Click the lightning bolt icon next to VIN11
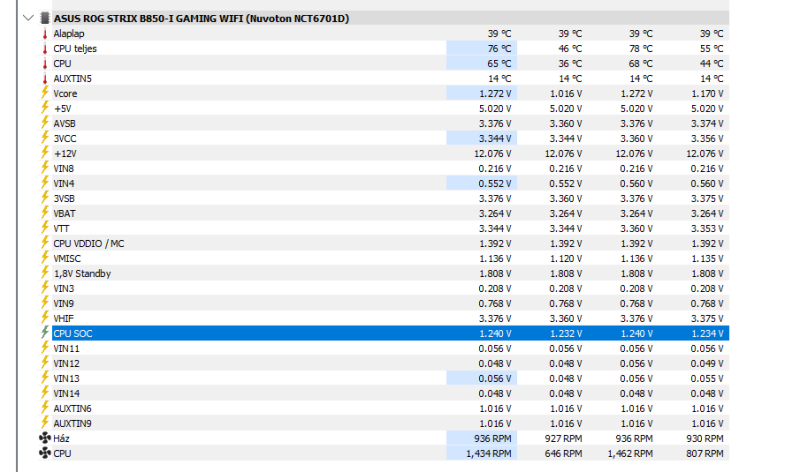The width and height of the screenshot is (800, 472). coord(45,349)
